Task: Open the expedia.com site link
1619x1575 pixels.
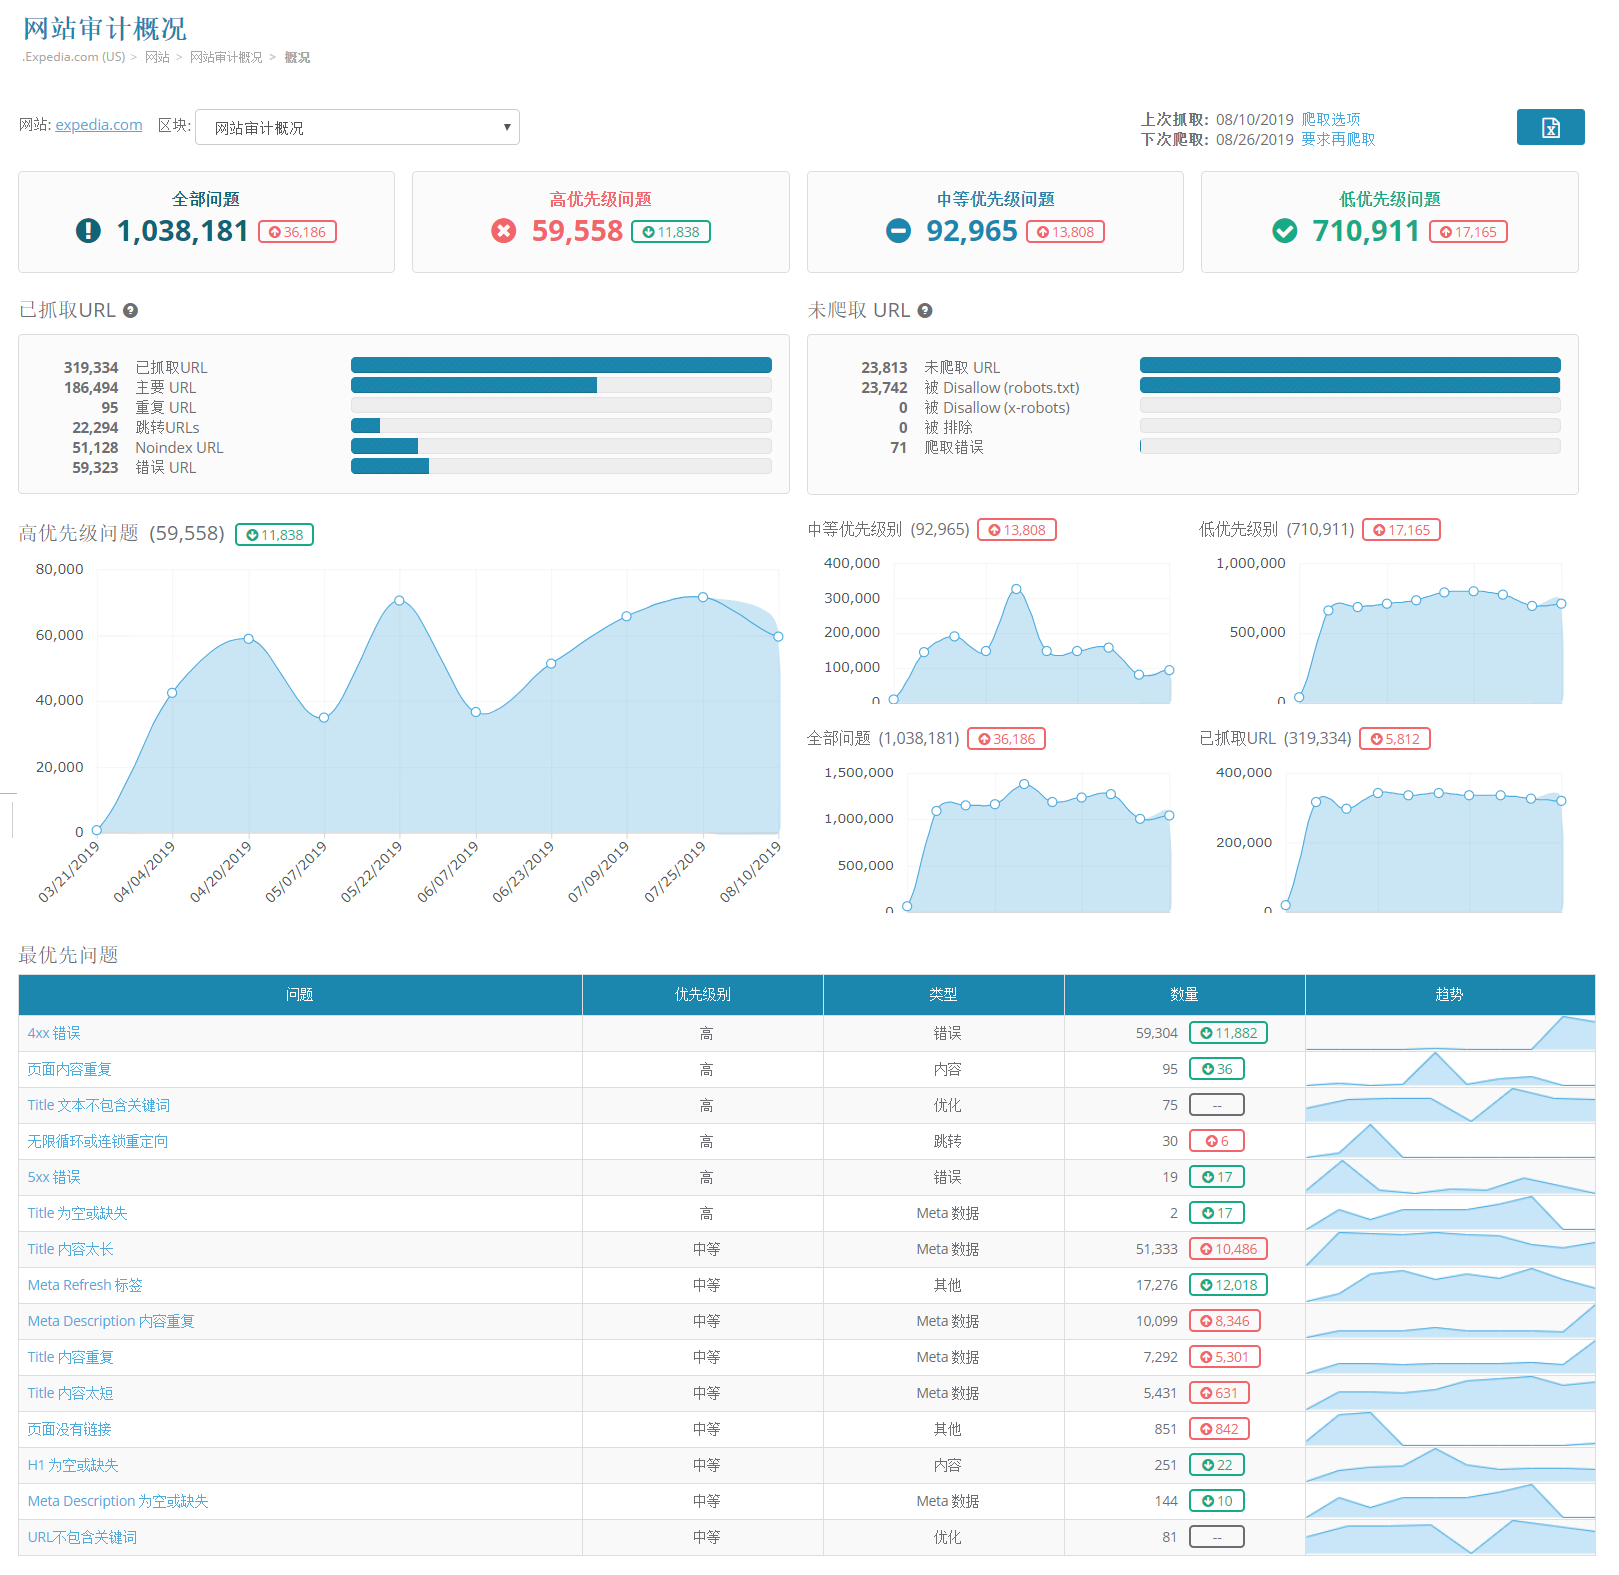Action: coord(99,125)
